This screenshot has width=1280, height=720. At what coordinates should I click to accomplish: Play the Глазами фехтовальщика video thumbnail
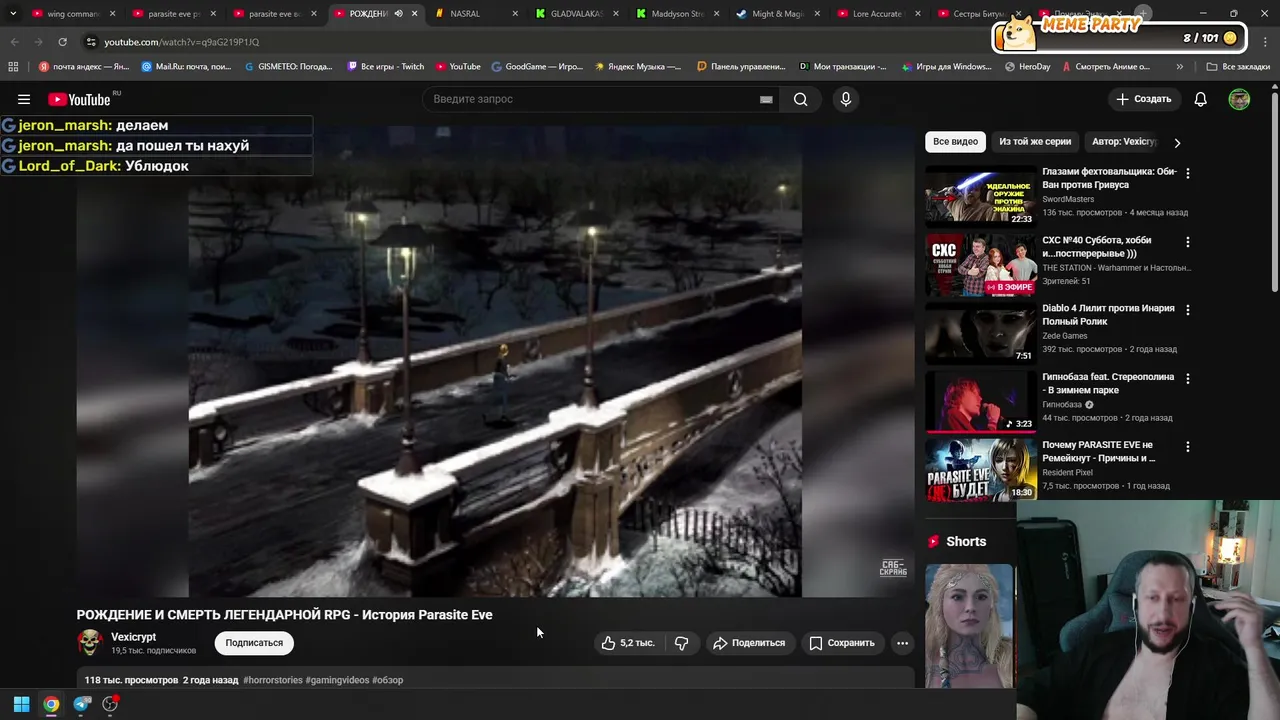[980, 195]
